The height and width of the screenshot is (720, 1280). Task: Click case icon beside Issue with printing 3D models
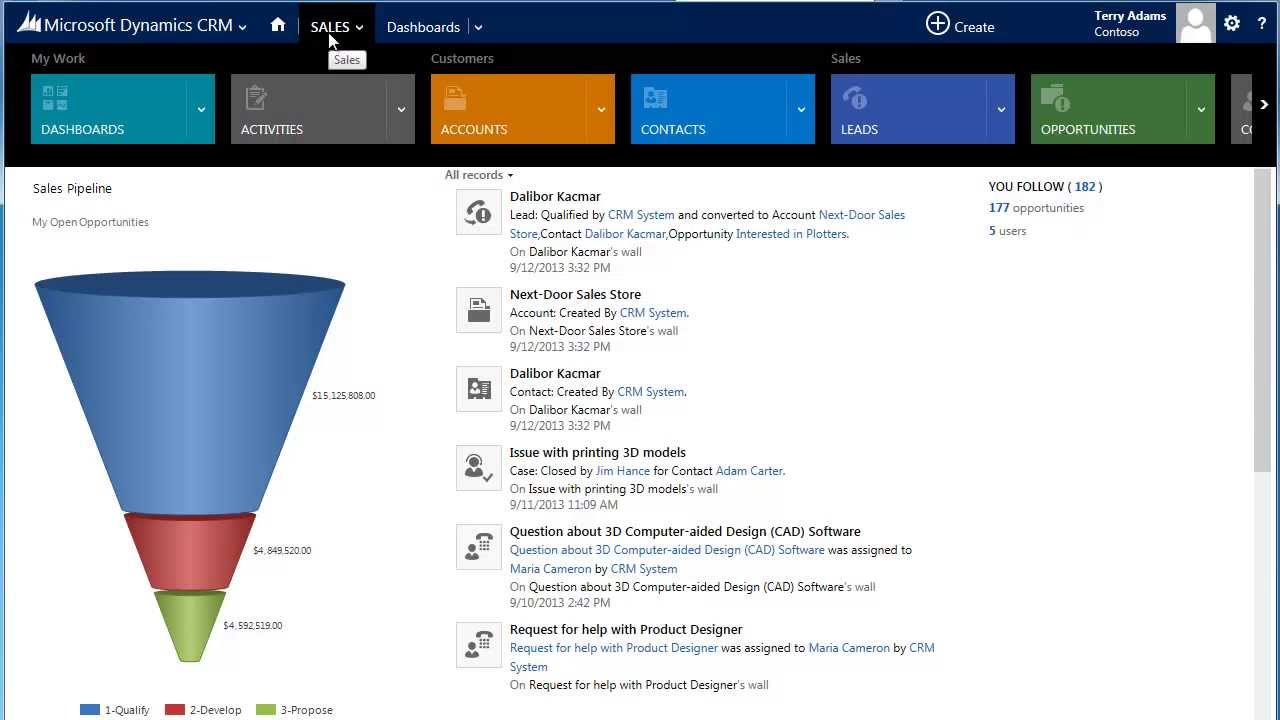coord(479,468)
